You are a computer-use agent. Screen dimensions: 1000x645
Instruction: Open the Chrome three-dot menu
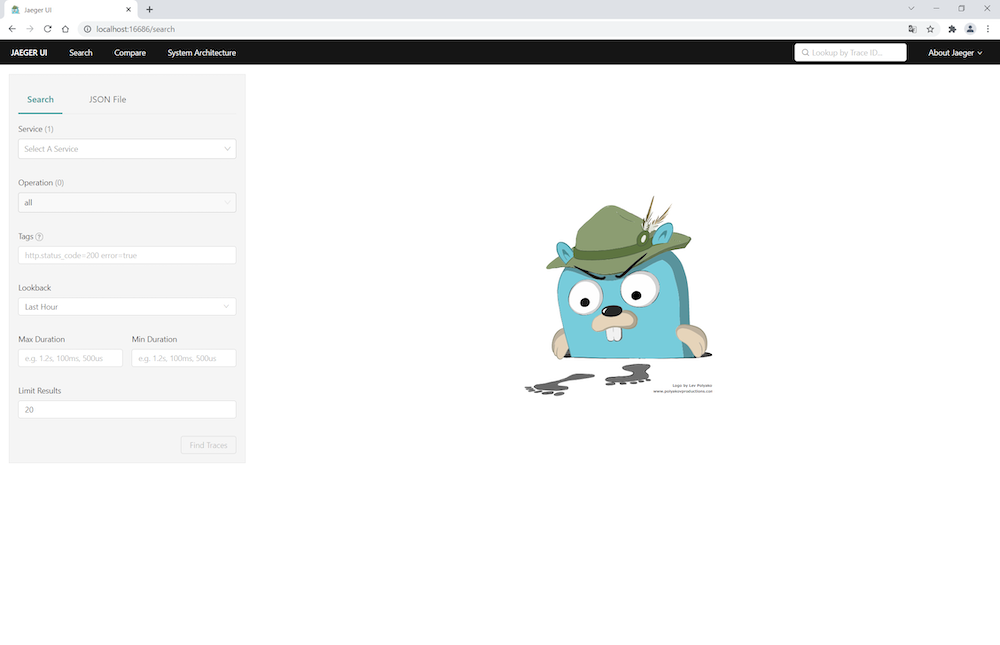pyautogui.click(x=988, y=29)
